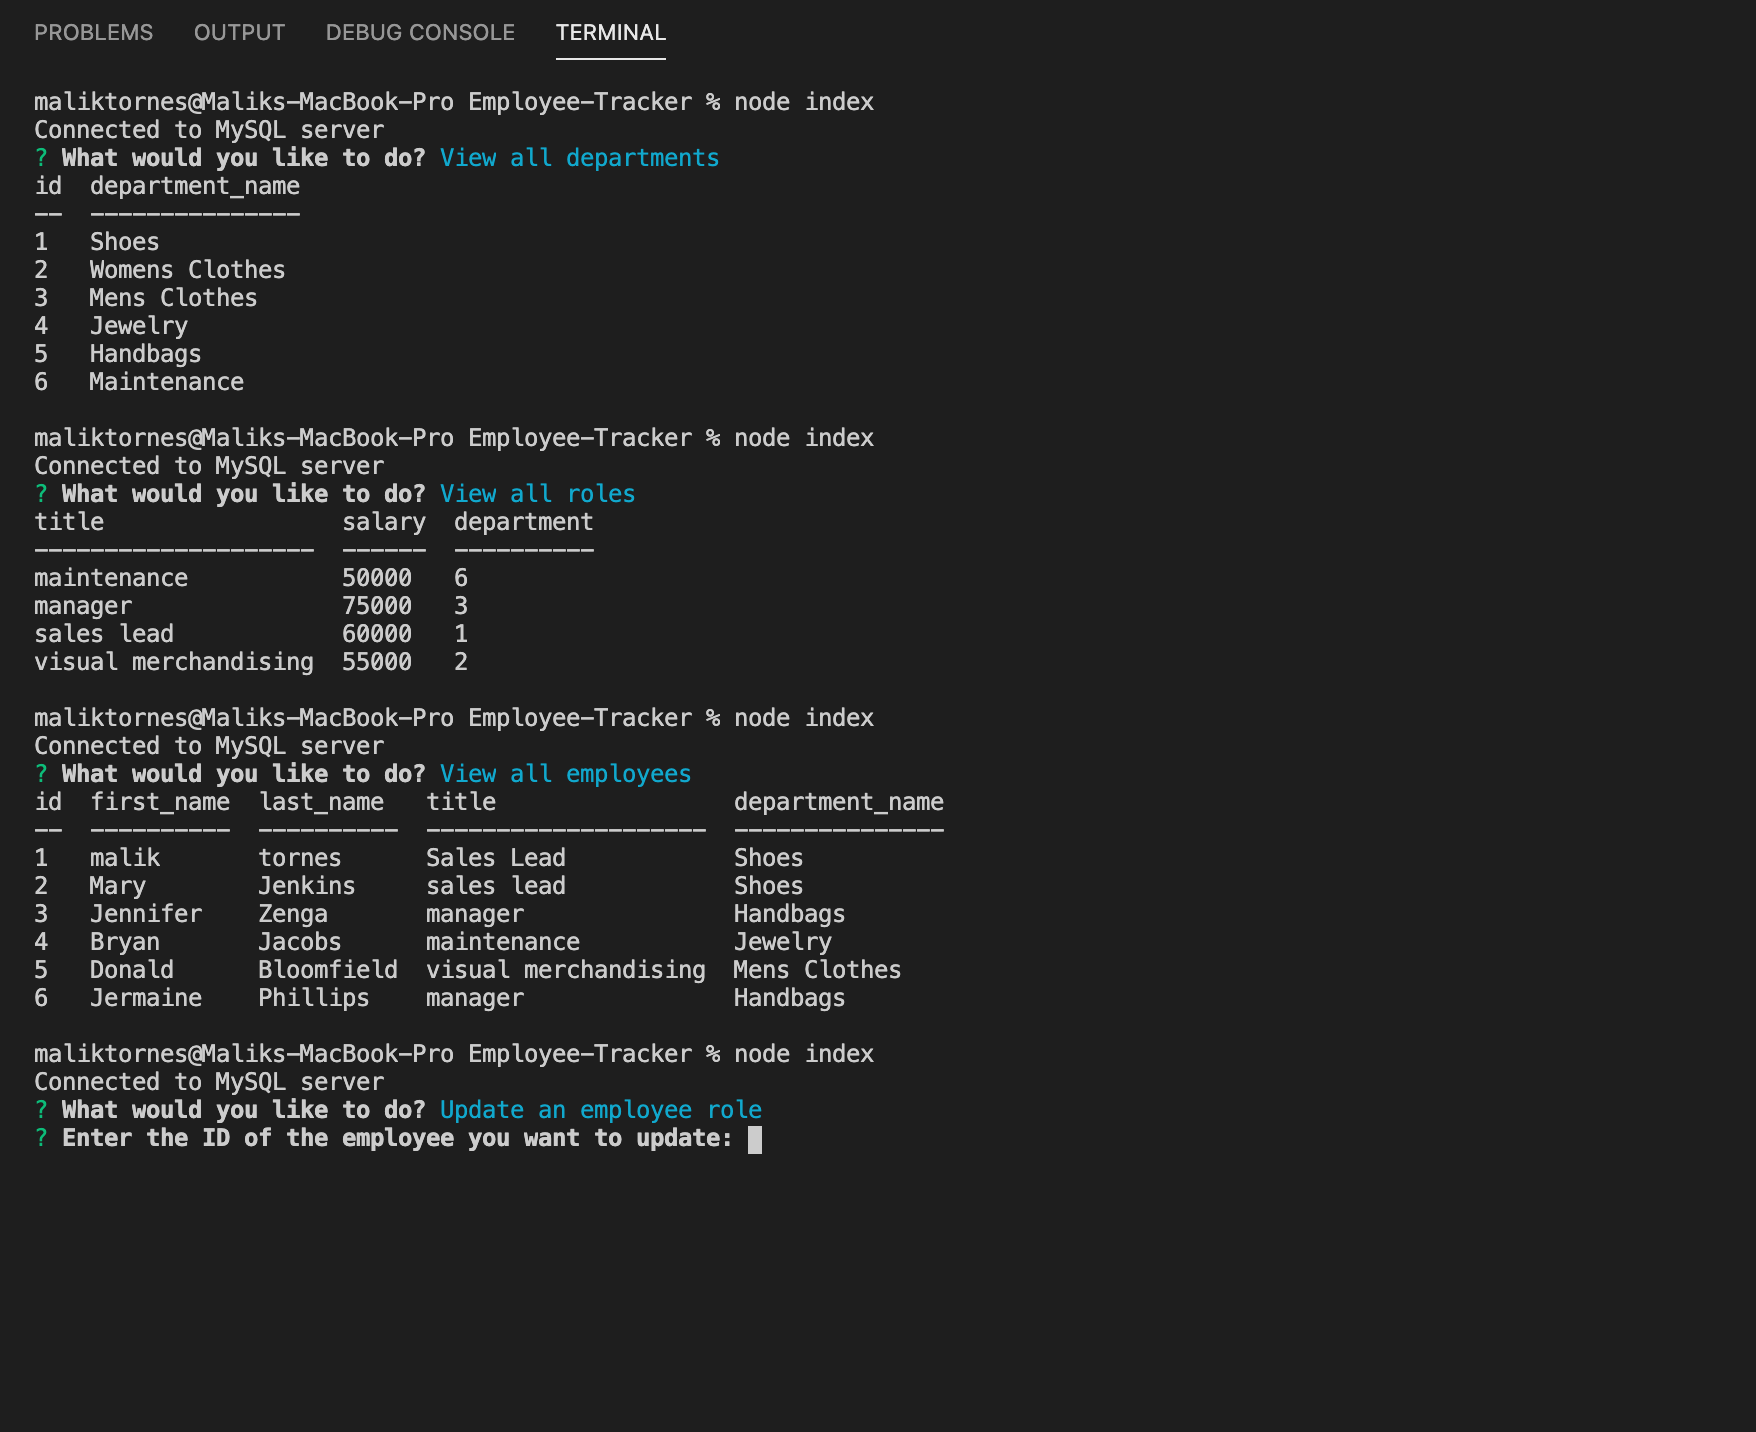This screenshot has height=1432, width=1756.
Task: Click the department_name column header
Action: (839, 801)
